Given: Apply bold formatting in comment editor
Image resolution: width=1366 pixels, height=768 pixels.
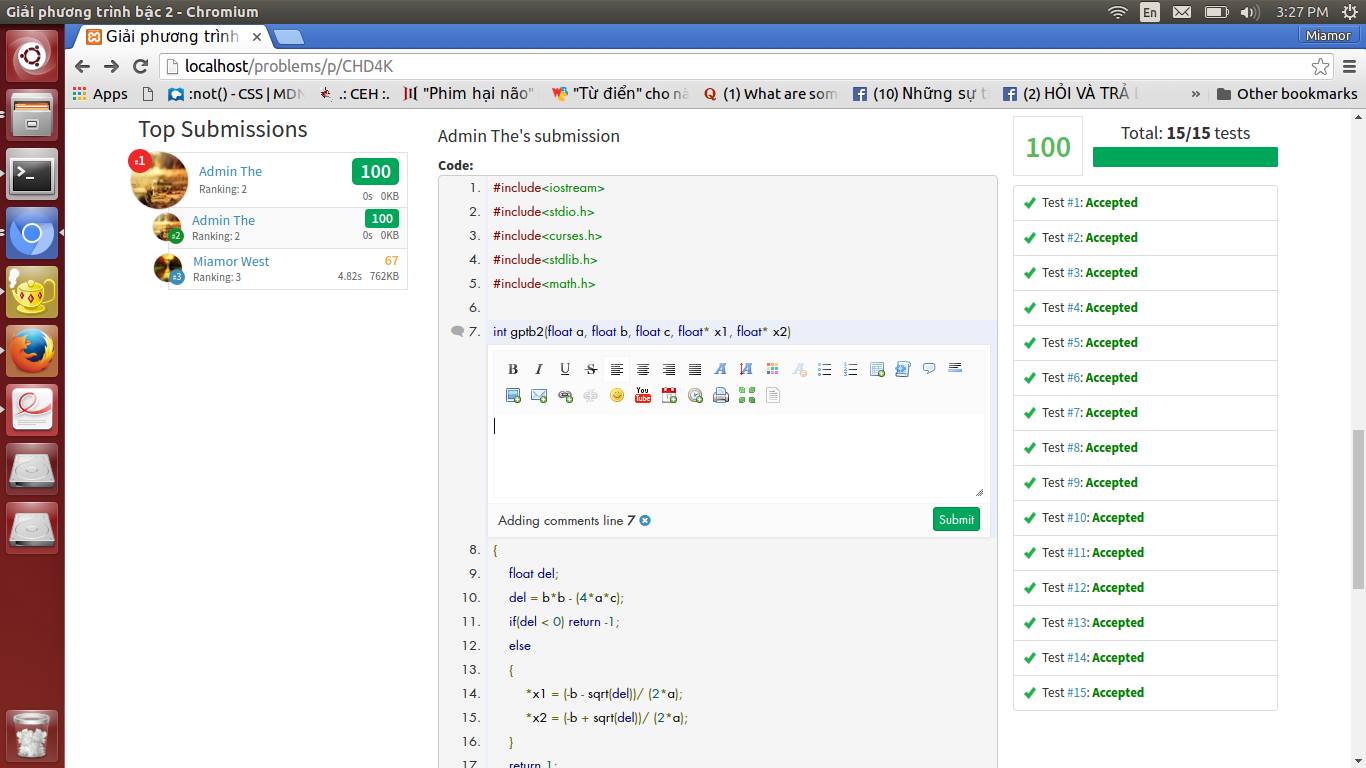Looking at the screenshot, I should click(513, 369).
